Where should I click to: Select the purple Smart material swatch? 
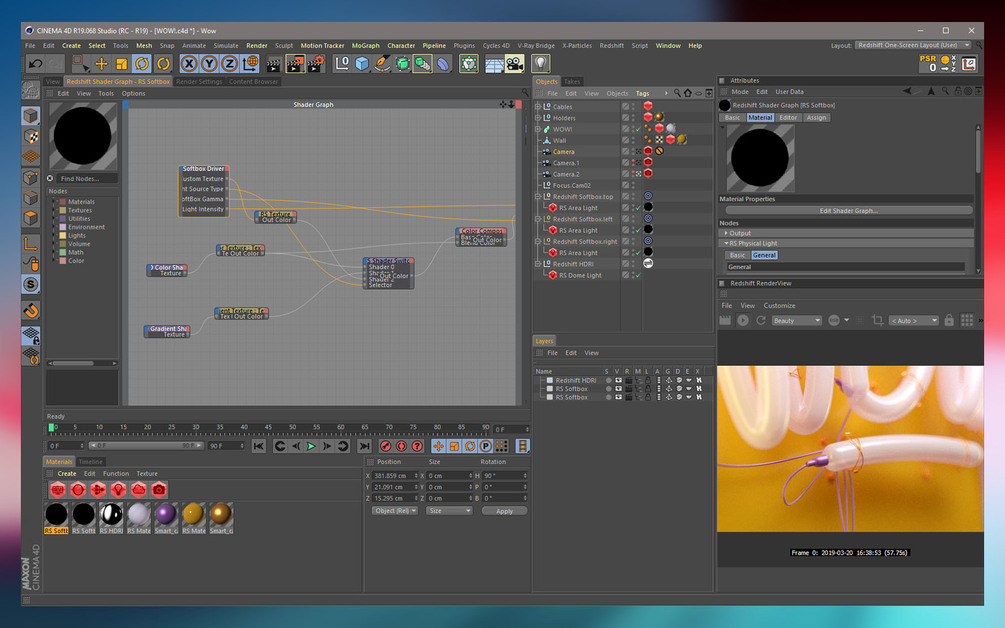[166, 514]
